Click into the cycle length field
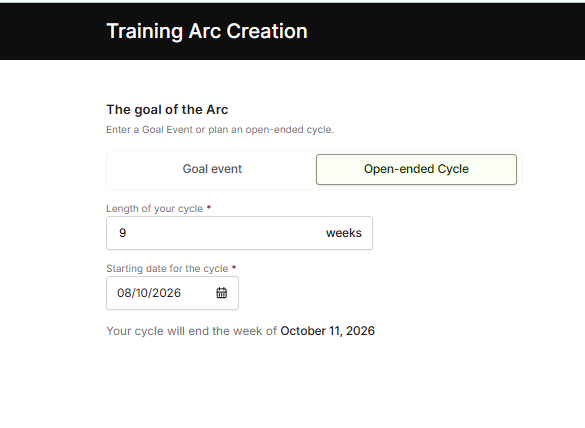The image size is (585, 428). 239,233
